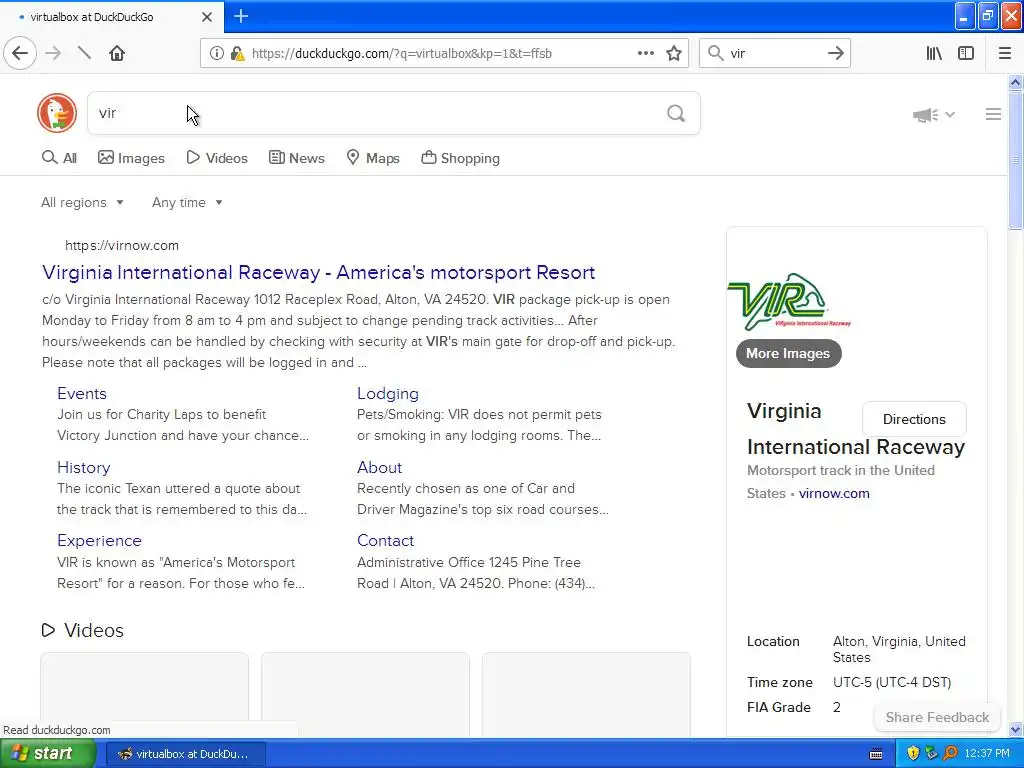Viewport: 1024px width, 768px height.
Task: Open the About sitelink
Action: (379, 468)
